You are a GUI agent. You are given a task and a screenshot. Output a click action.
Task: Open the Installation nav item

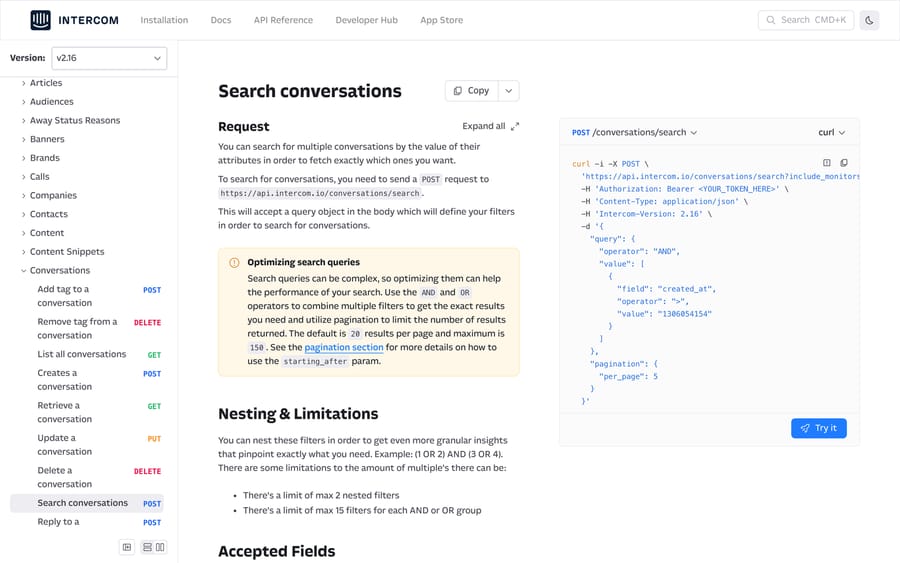click(x=164, y=20)
